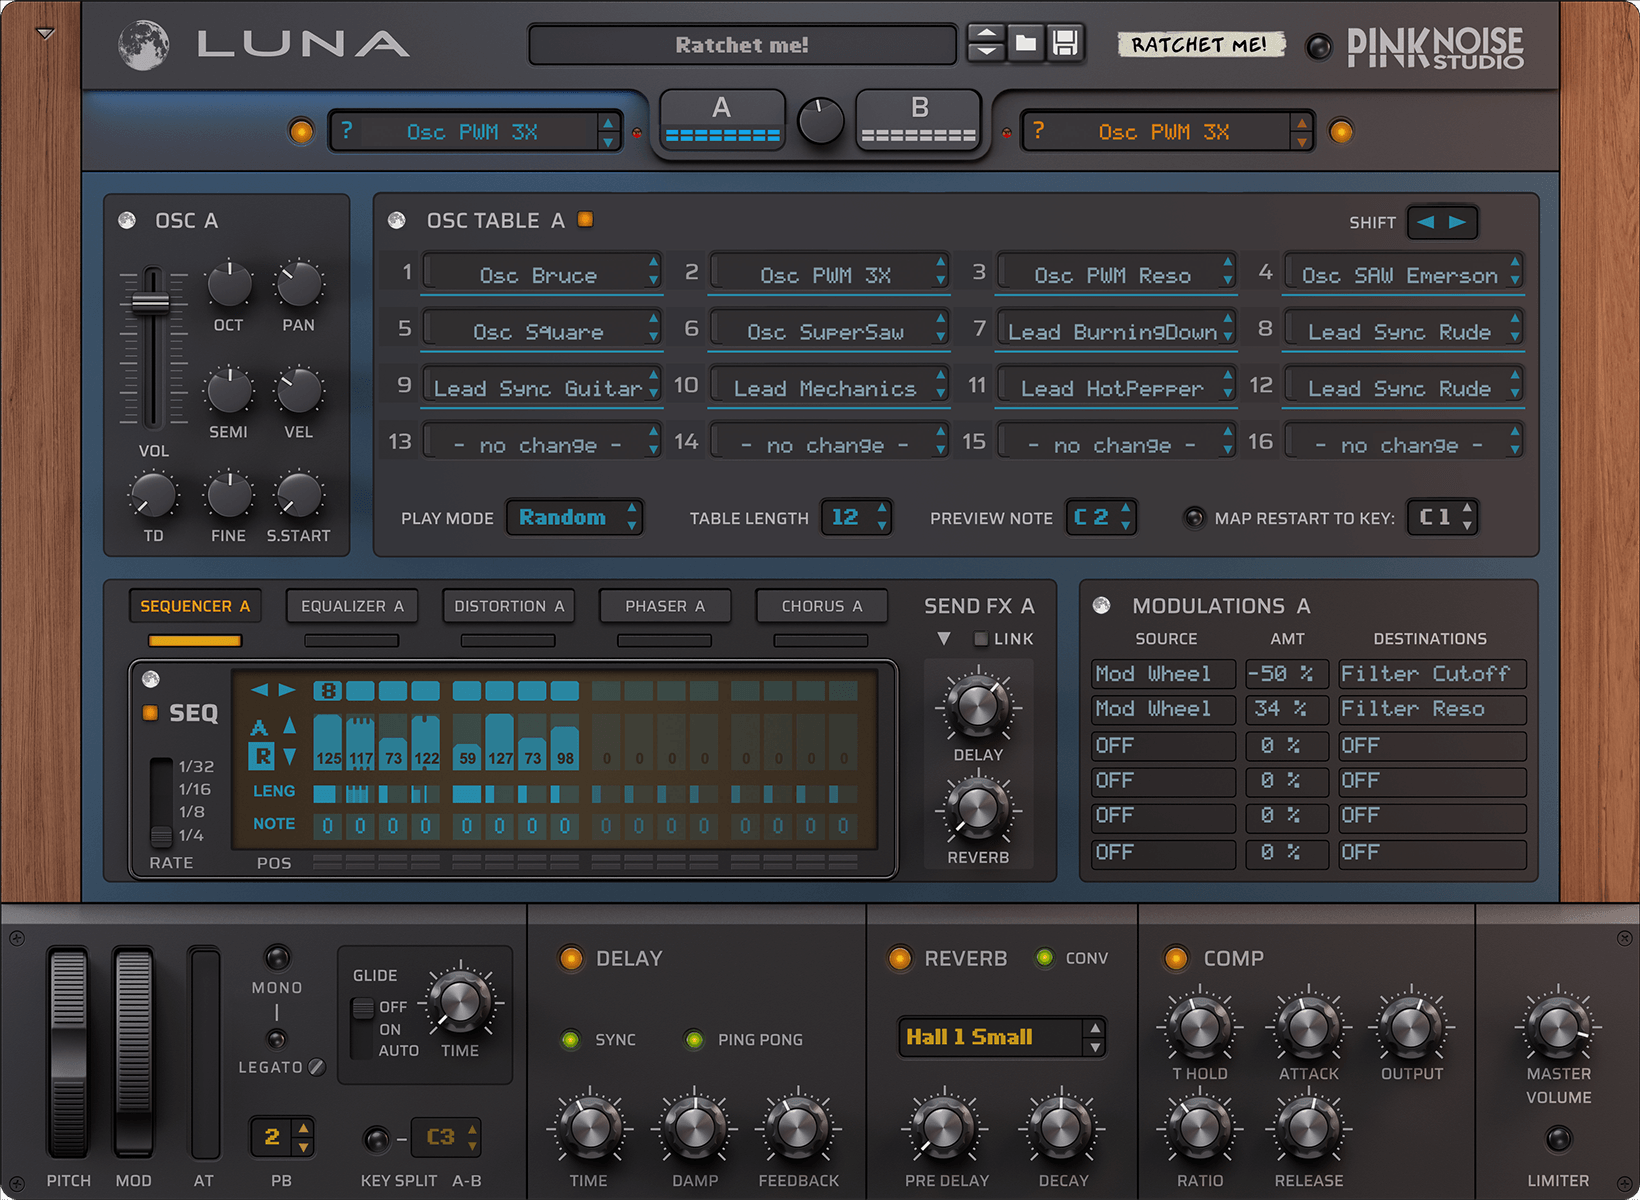
Task: Click the save preset floppy disk icon
Action: pyautogui.click(x=1065, y=43)
